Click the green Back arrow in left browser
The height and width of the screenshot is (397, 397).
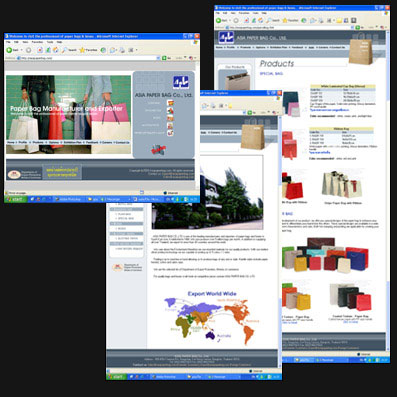(9, 50)
